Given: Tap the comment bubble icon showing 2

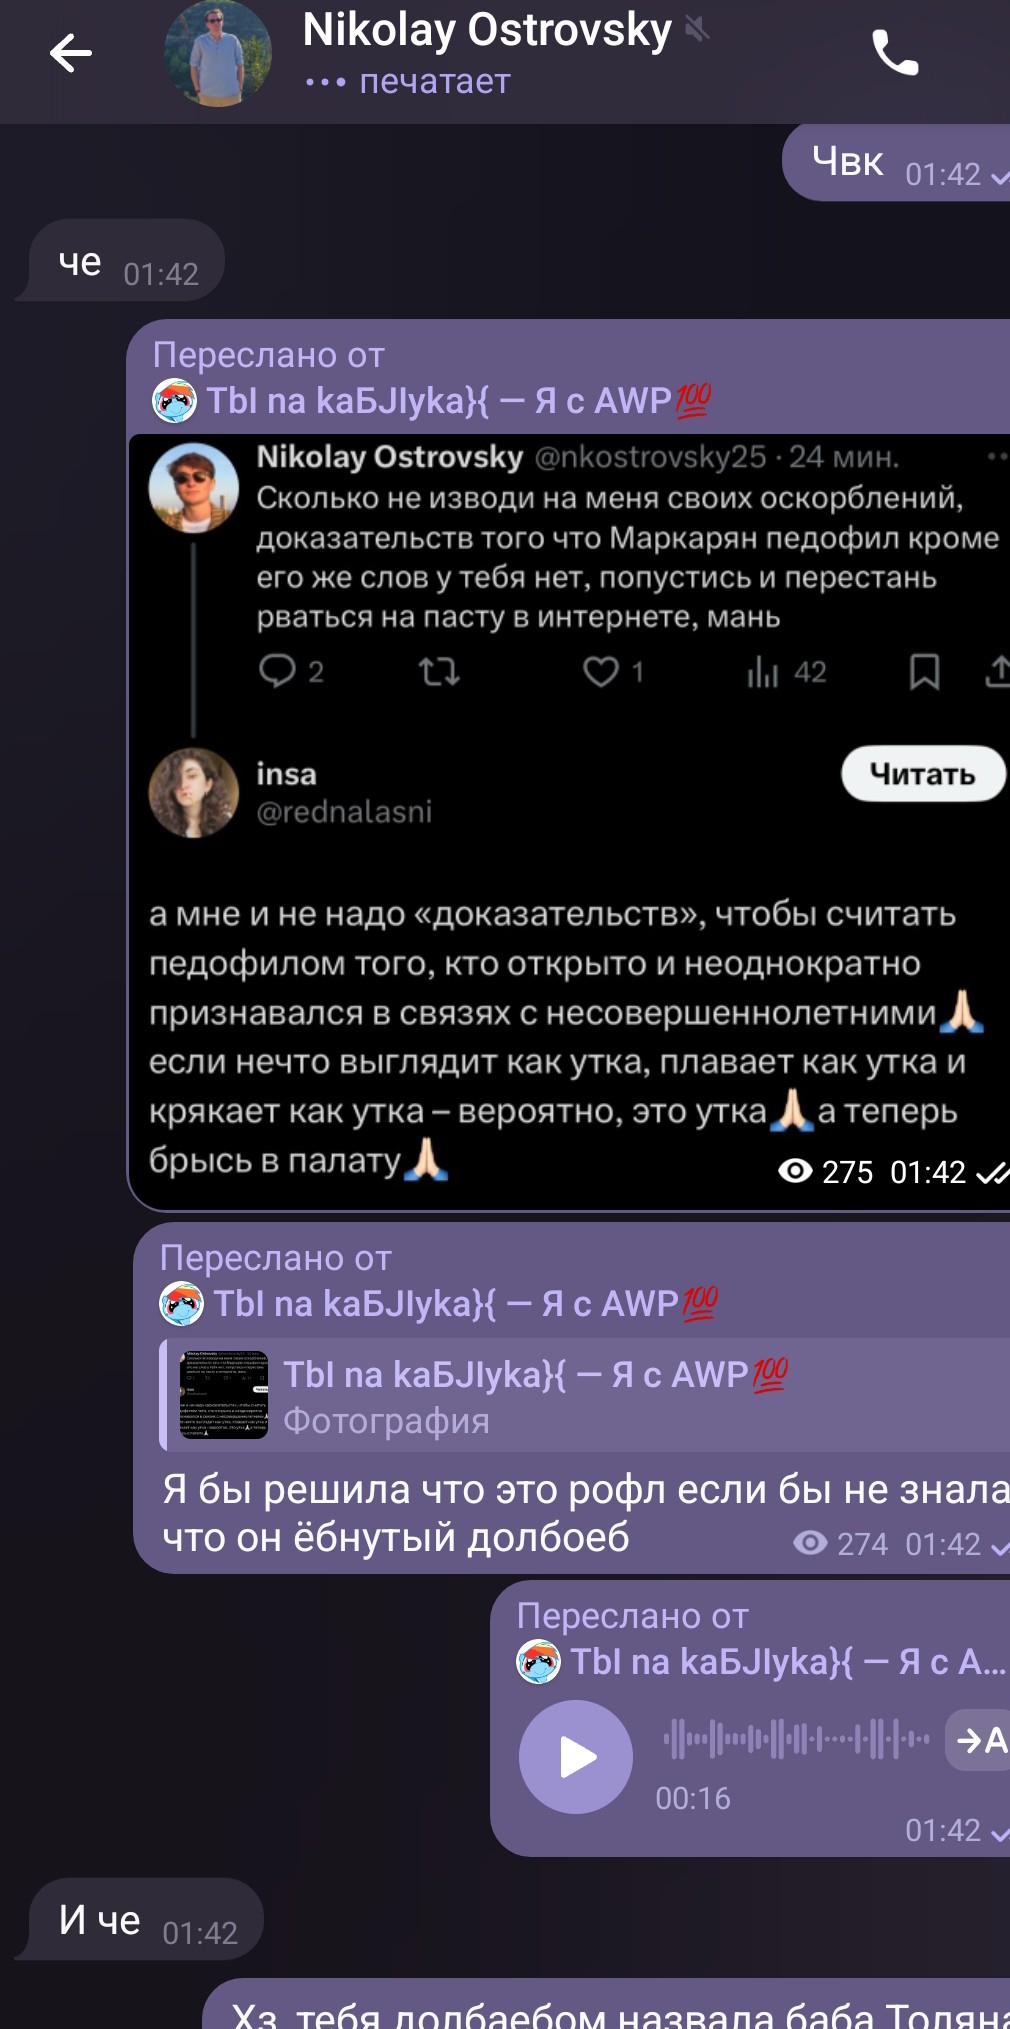Looking at the screenshot, I should (277, 671).
